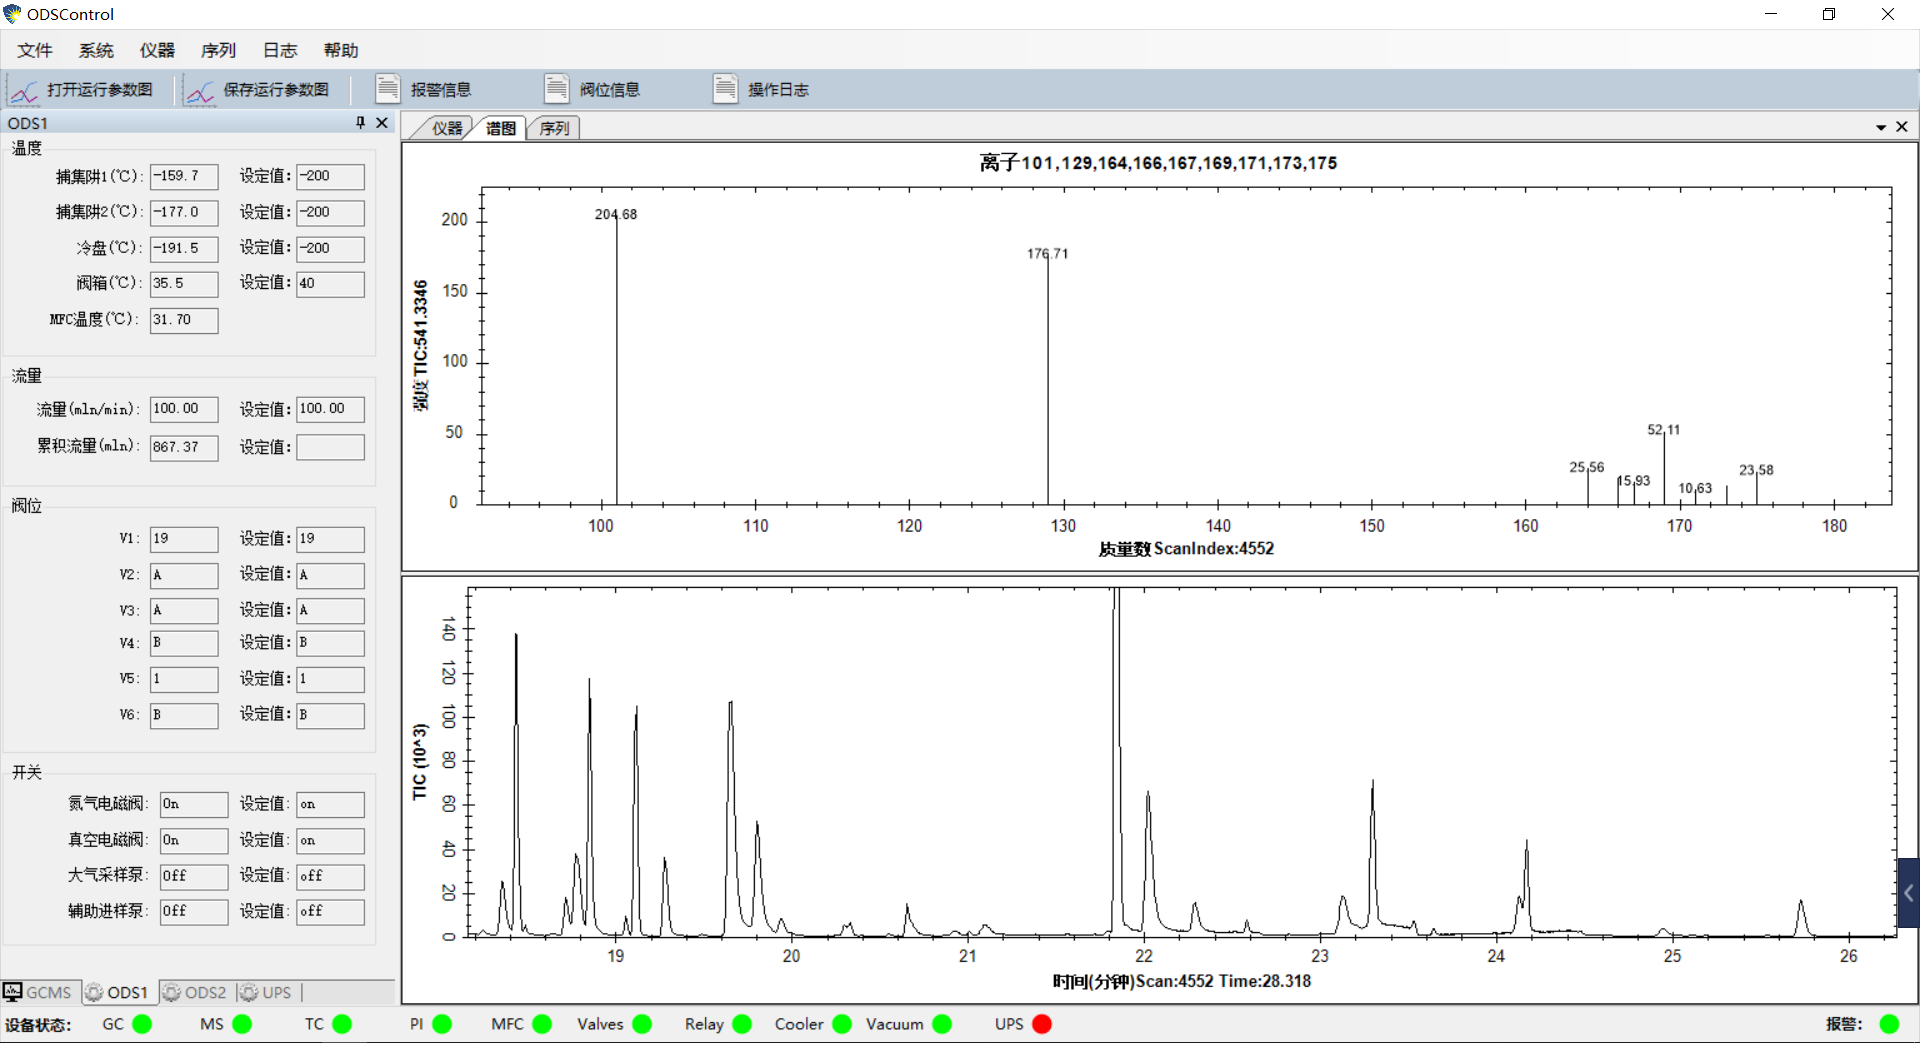The width and height of the screenshot is (1920, 1043).
Task: Click the nitrogen solenoid valve setpoint 'on' field
Action: coord(330,805)
